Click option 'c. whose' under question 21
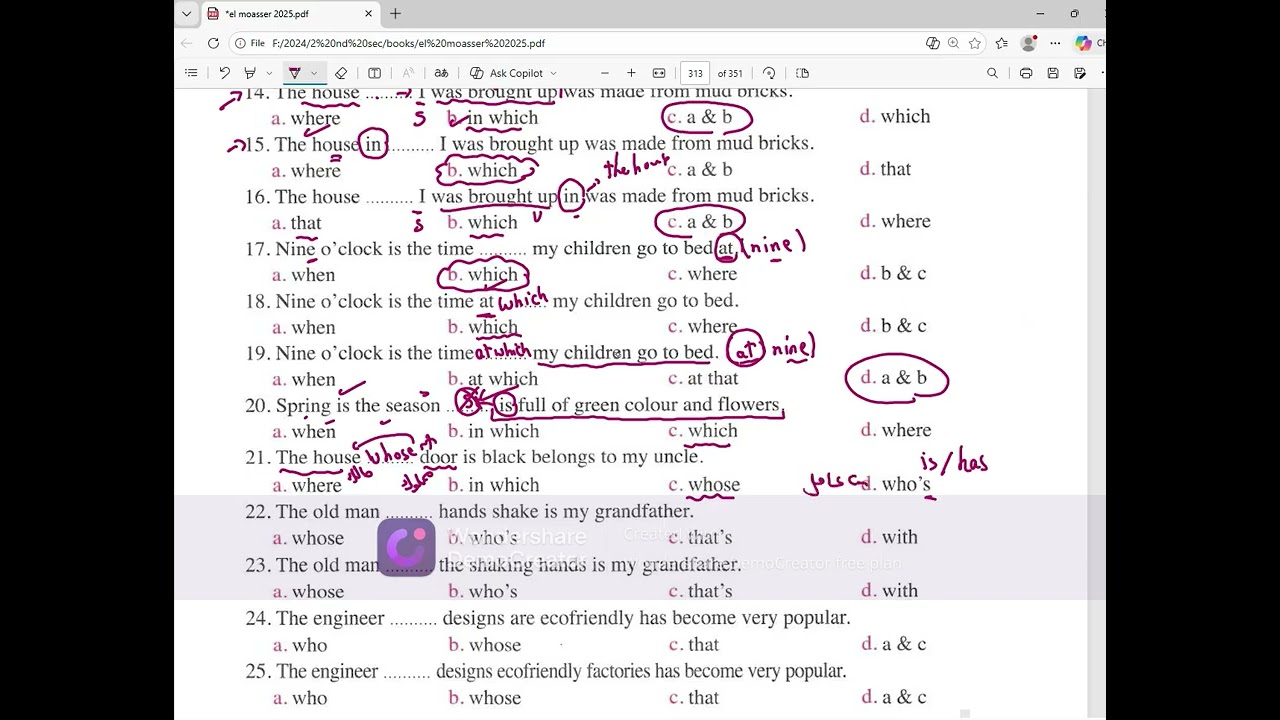Screen dimensions: 1280x720 [704, 485]
